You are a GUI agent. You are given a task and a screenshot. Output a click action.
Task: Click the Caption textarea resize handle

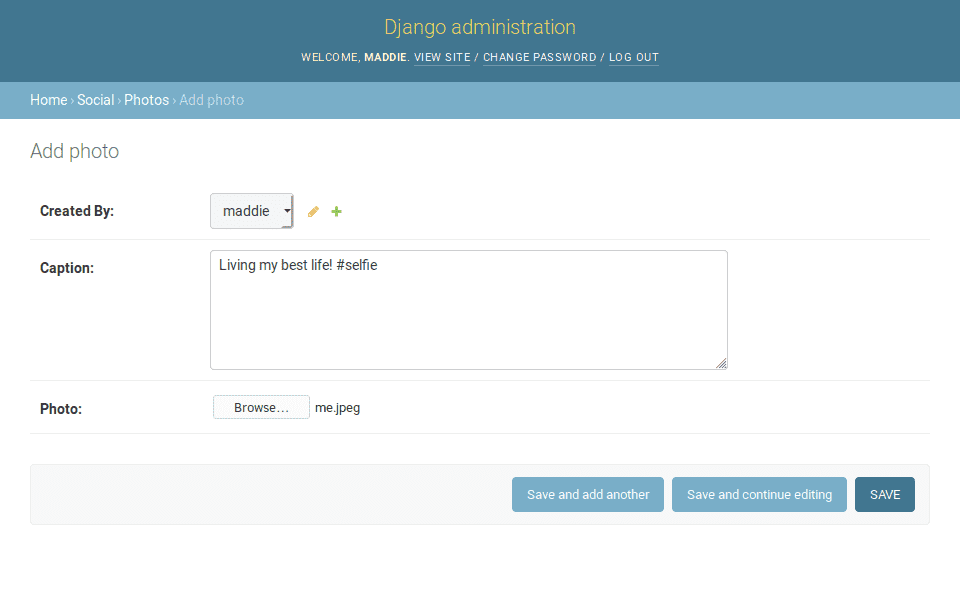(x=721, y=364)
